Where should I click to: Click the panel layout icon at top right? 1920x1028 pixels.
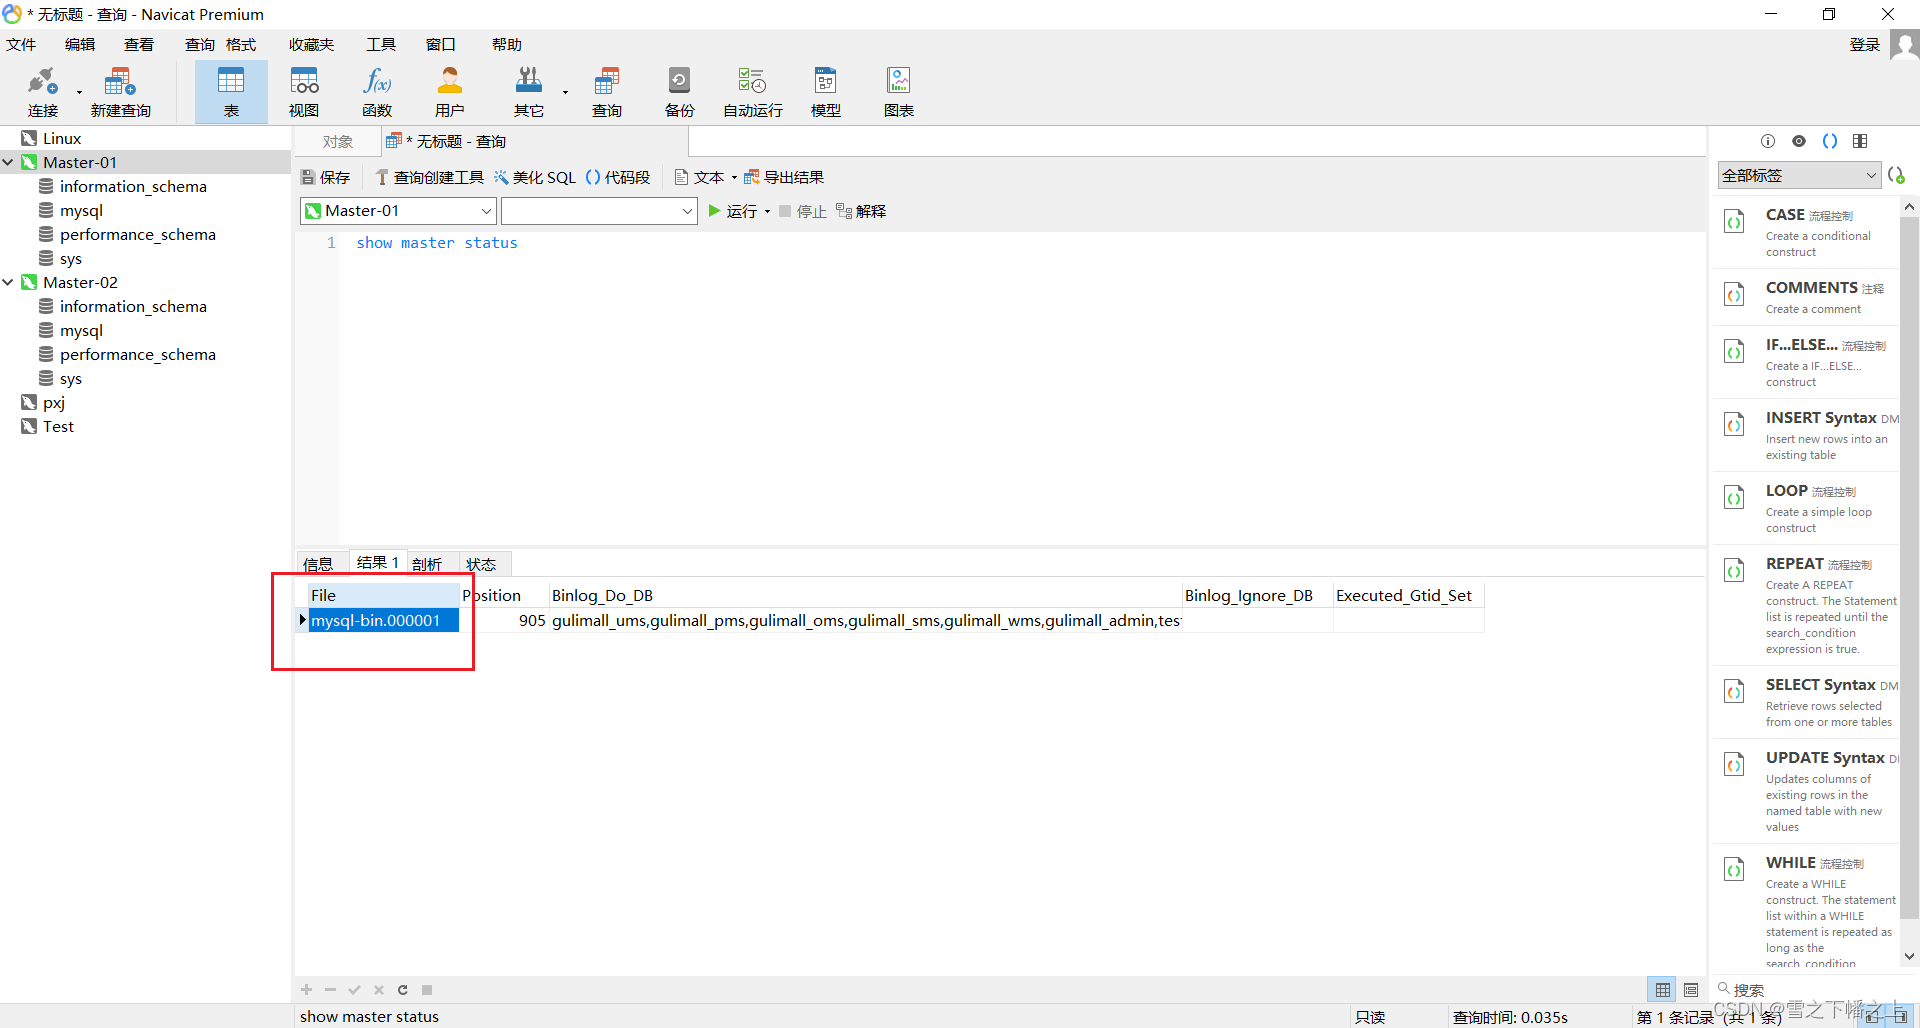(x=1860, y=141)
